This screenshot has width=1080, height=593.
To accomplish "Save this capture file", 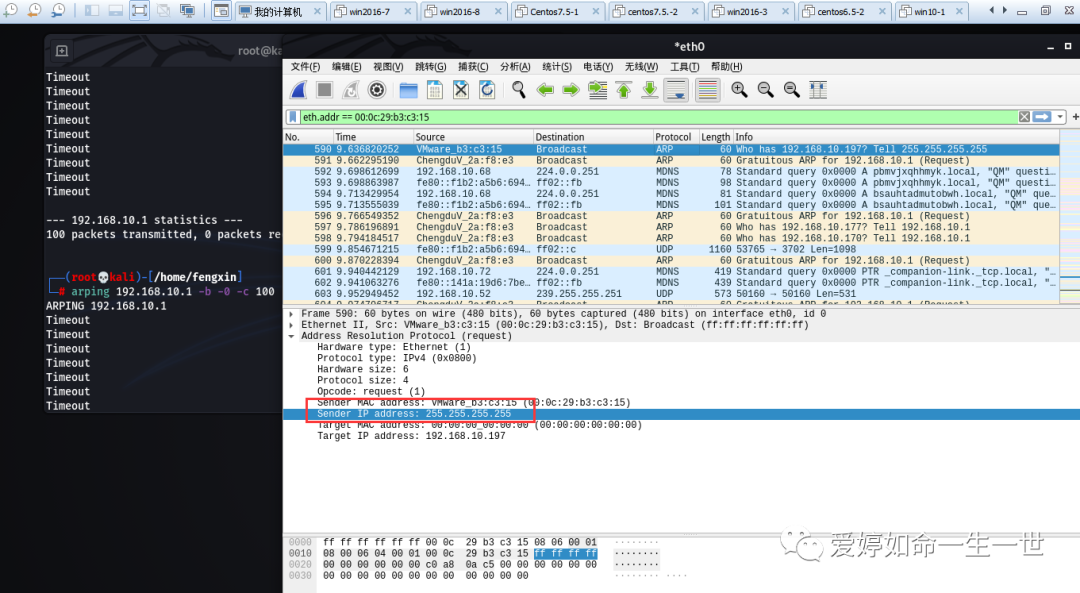I will (x=435, y=90).
